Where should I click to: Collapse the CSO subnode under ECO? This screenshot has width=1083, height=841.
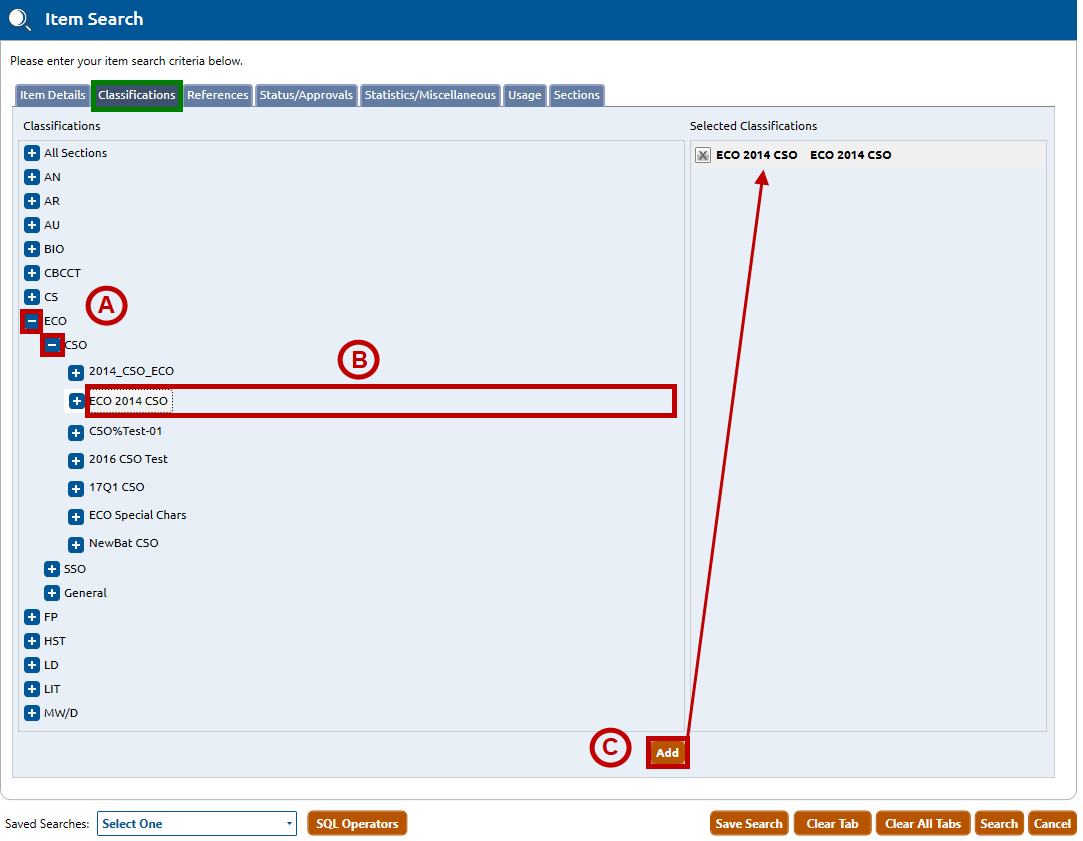coord(52,345)
